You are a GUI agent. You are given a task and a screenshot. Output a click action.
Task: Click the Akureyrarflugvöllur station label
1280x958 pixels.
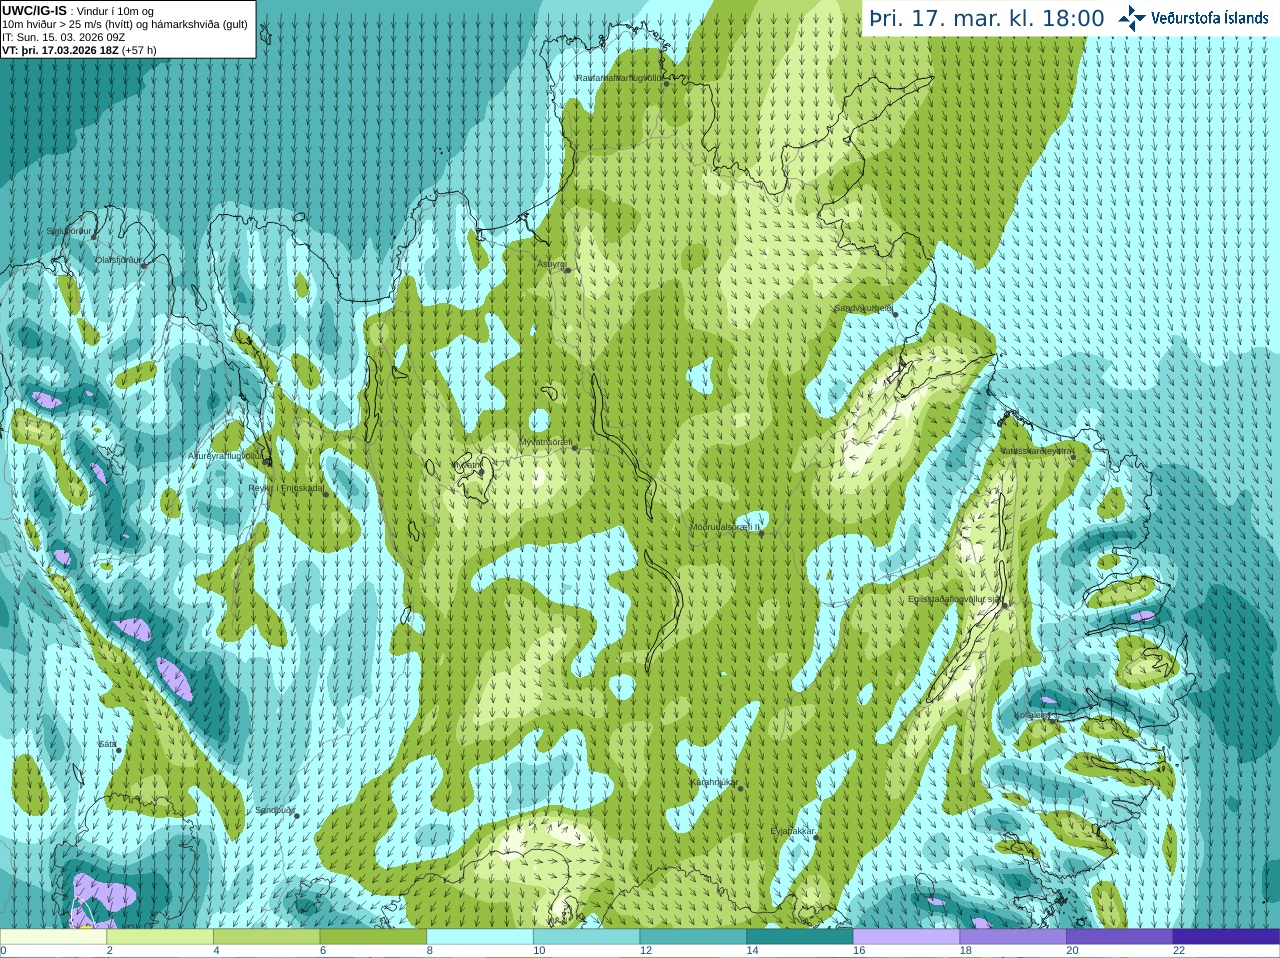click(226, 456)
